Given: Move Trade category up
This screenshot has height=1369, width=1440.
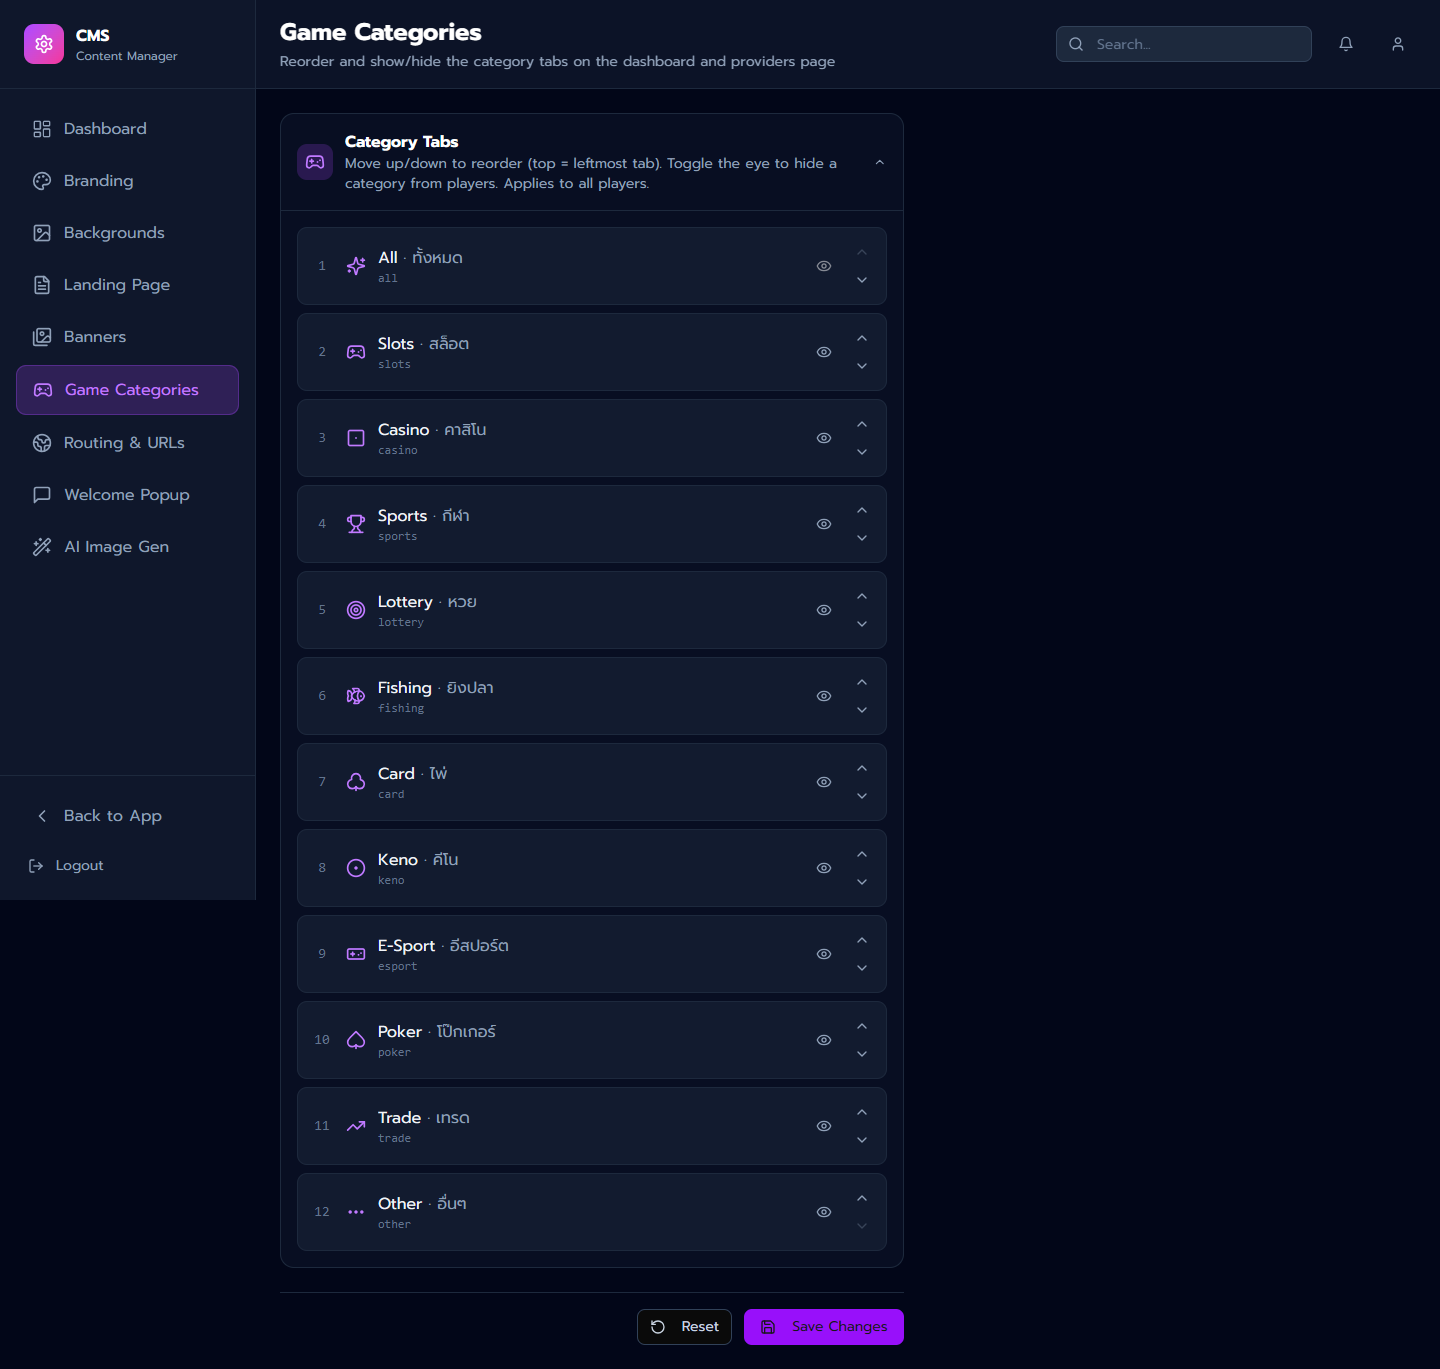Looking at the screenshot, I should 862,1112.
